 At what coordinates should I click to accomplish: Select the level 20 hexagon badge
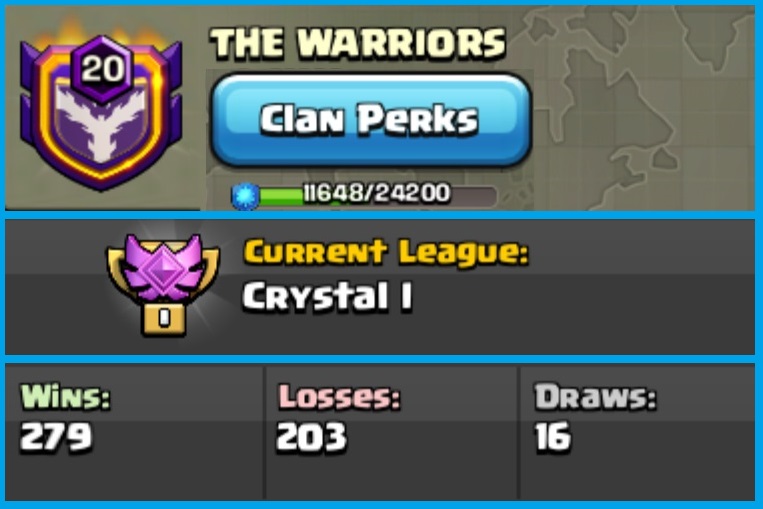(102, 68)
